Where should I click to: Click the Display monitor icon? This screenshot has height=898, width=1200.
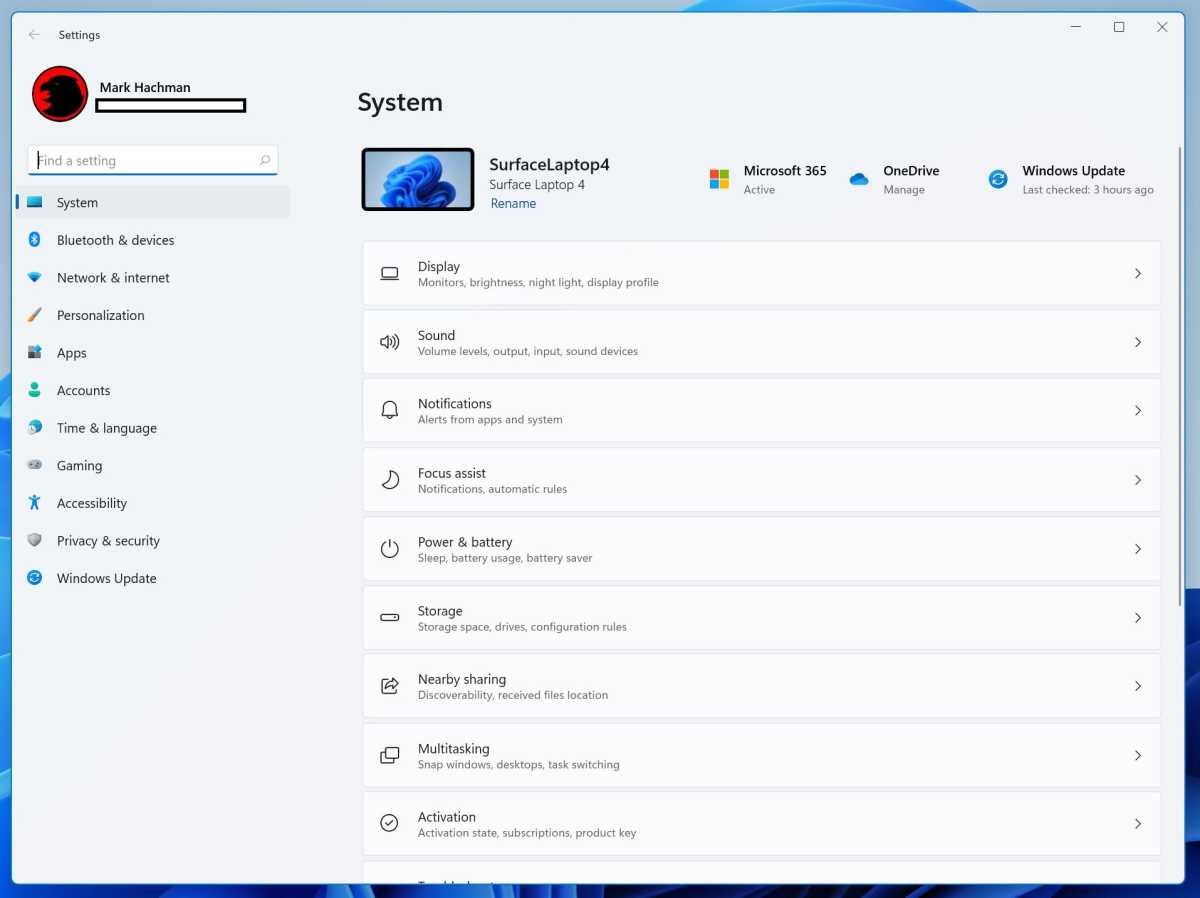390,273
